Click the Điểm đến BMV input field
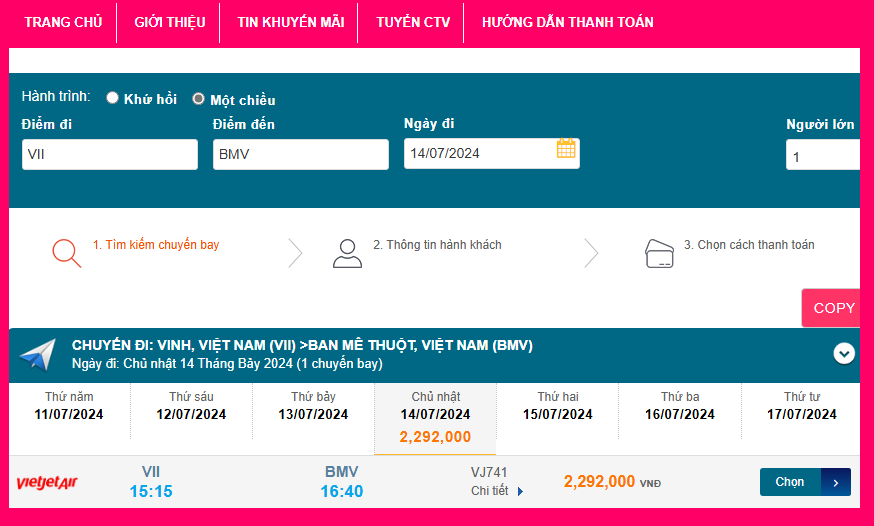The image size is (874, 526). tap(300, 154)
